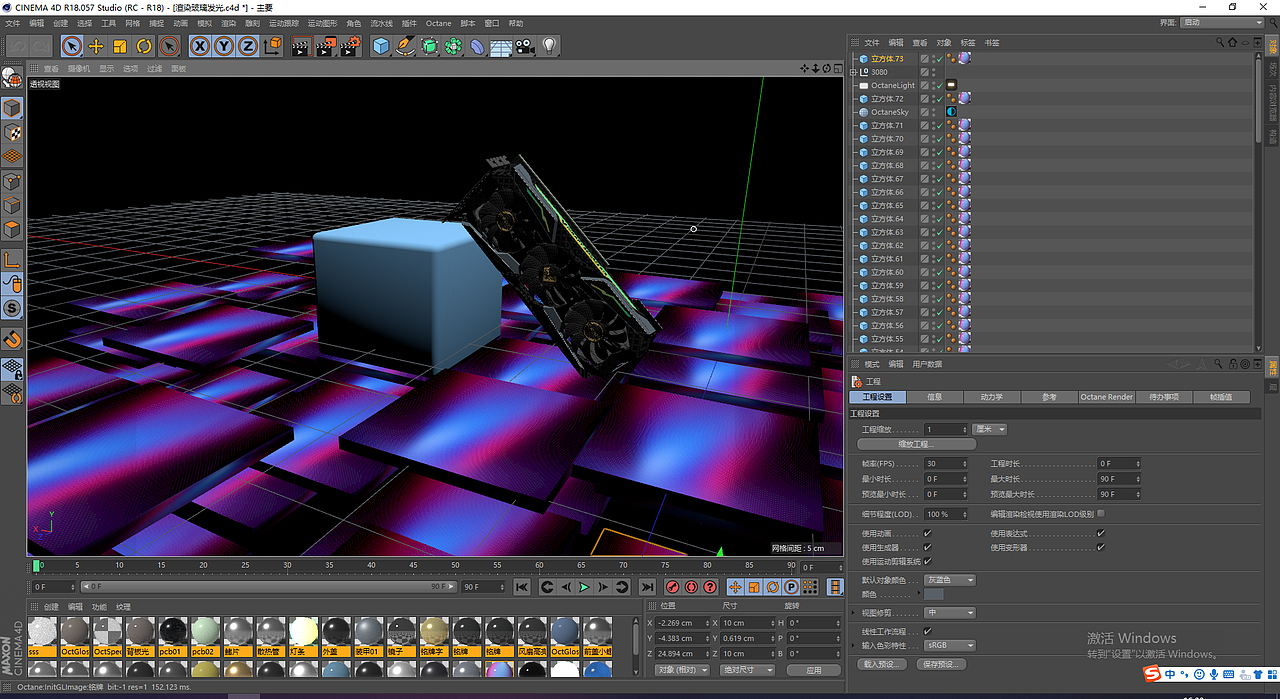Open the 厘米 unit dropdown
1280x699 pixels.
(x=989, y=429)
